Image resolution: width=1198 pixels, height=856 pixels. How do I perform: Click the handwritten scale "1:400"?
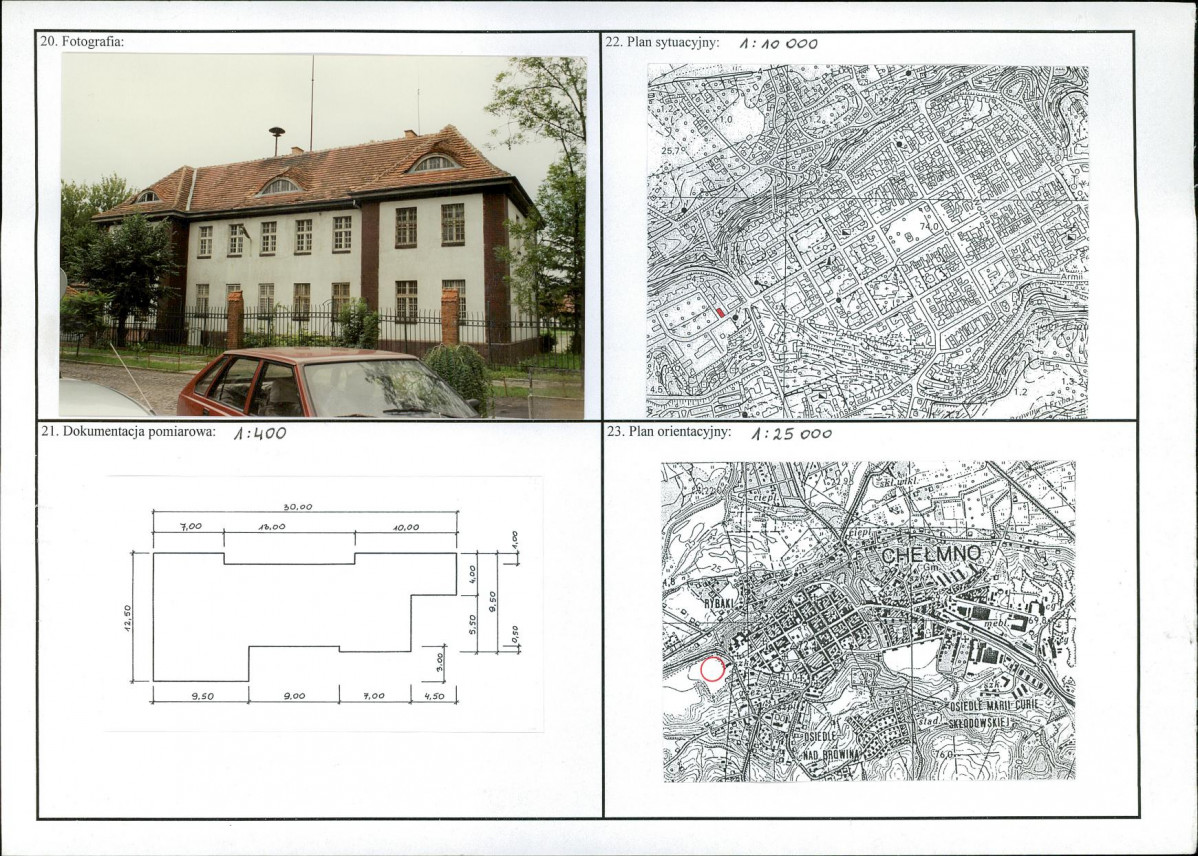(x=260, y=433)
